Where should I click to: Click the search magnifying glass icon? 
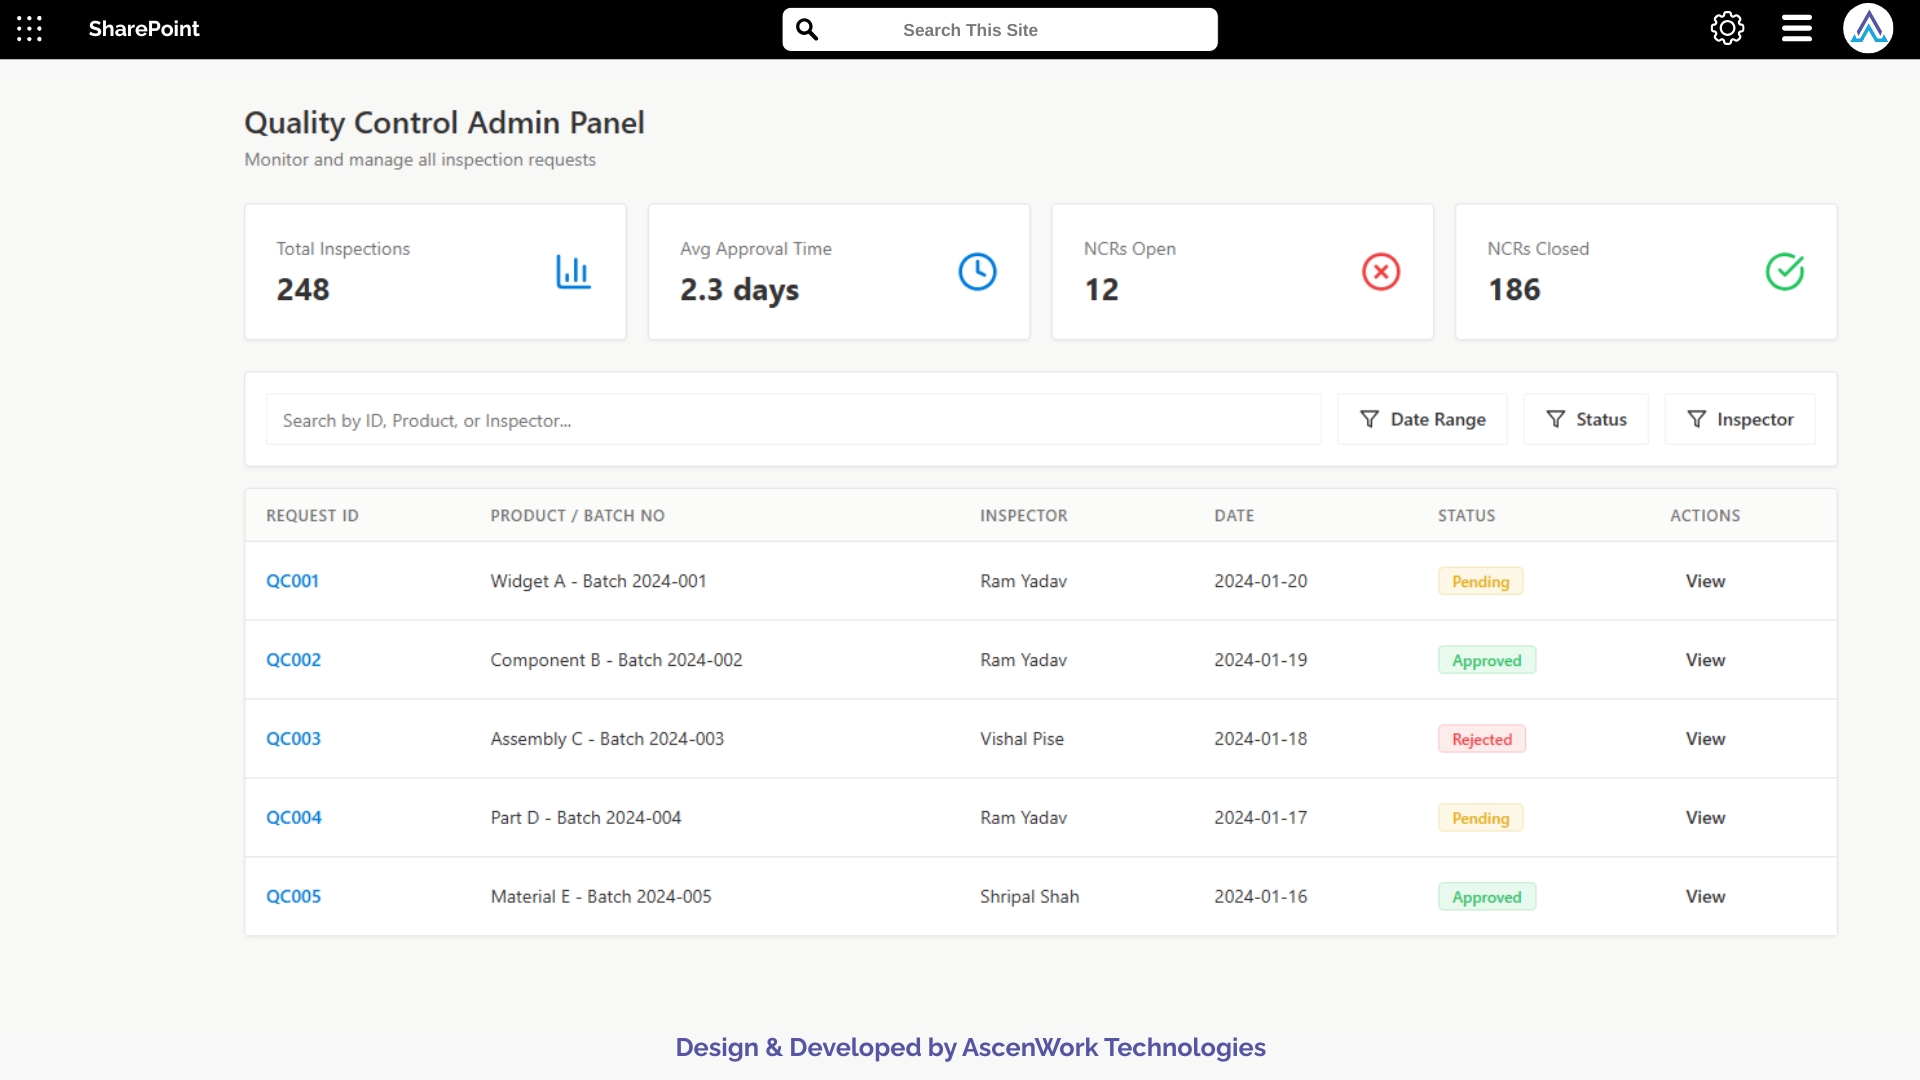807,29
